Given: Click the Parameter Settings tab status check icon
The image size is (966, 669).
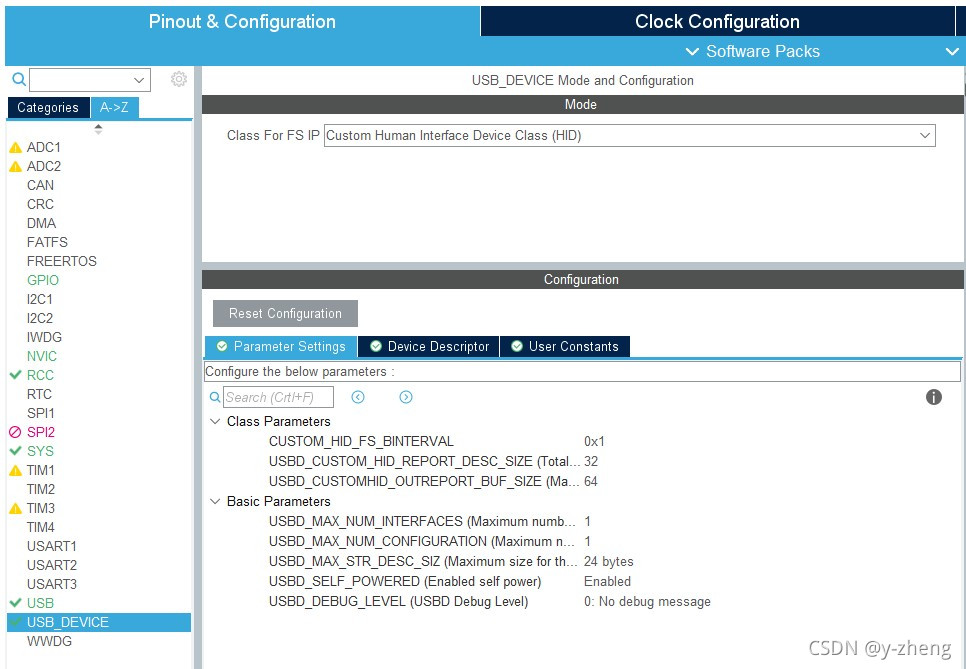Looking at the screenshot, I should tap(222, 346).
